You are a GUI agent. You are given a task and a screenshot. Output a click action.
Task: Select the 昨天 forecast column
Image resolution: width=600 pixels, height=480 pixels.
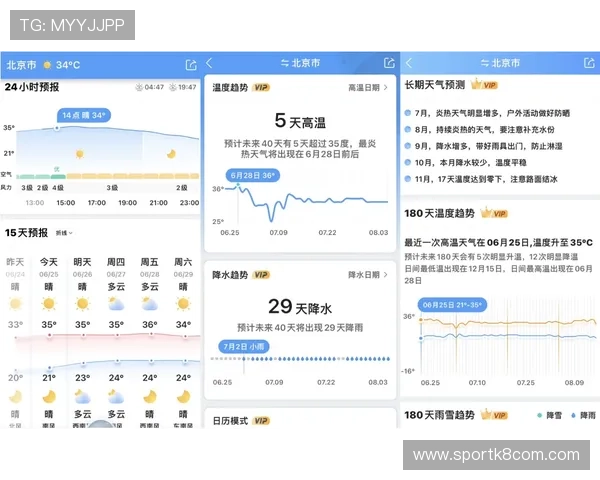15,341
